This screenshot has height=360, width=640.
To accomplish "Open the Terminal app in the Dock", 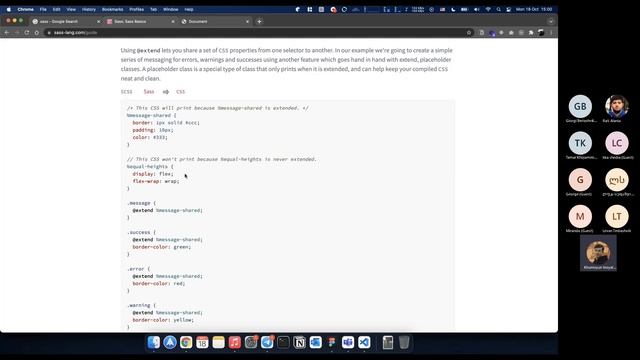I will pos(283,342).
